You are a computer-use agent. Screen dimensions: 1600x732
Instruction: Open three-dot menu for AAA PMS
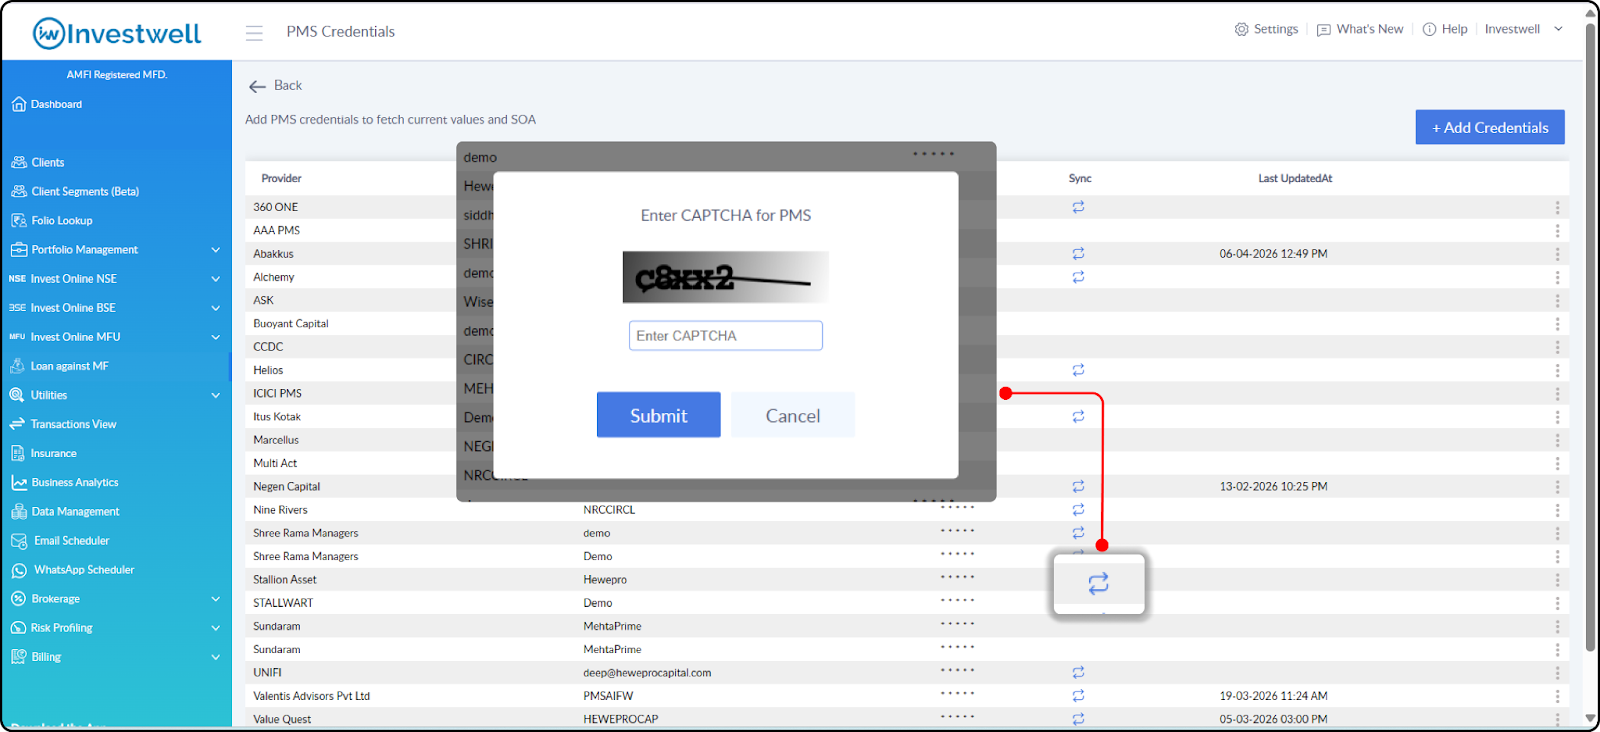pyautogui.click(x=1557, y=230)
